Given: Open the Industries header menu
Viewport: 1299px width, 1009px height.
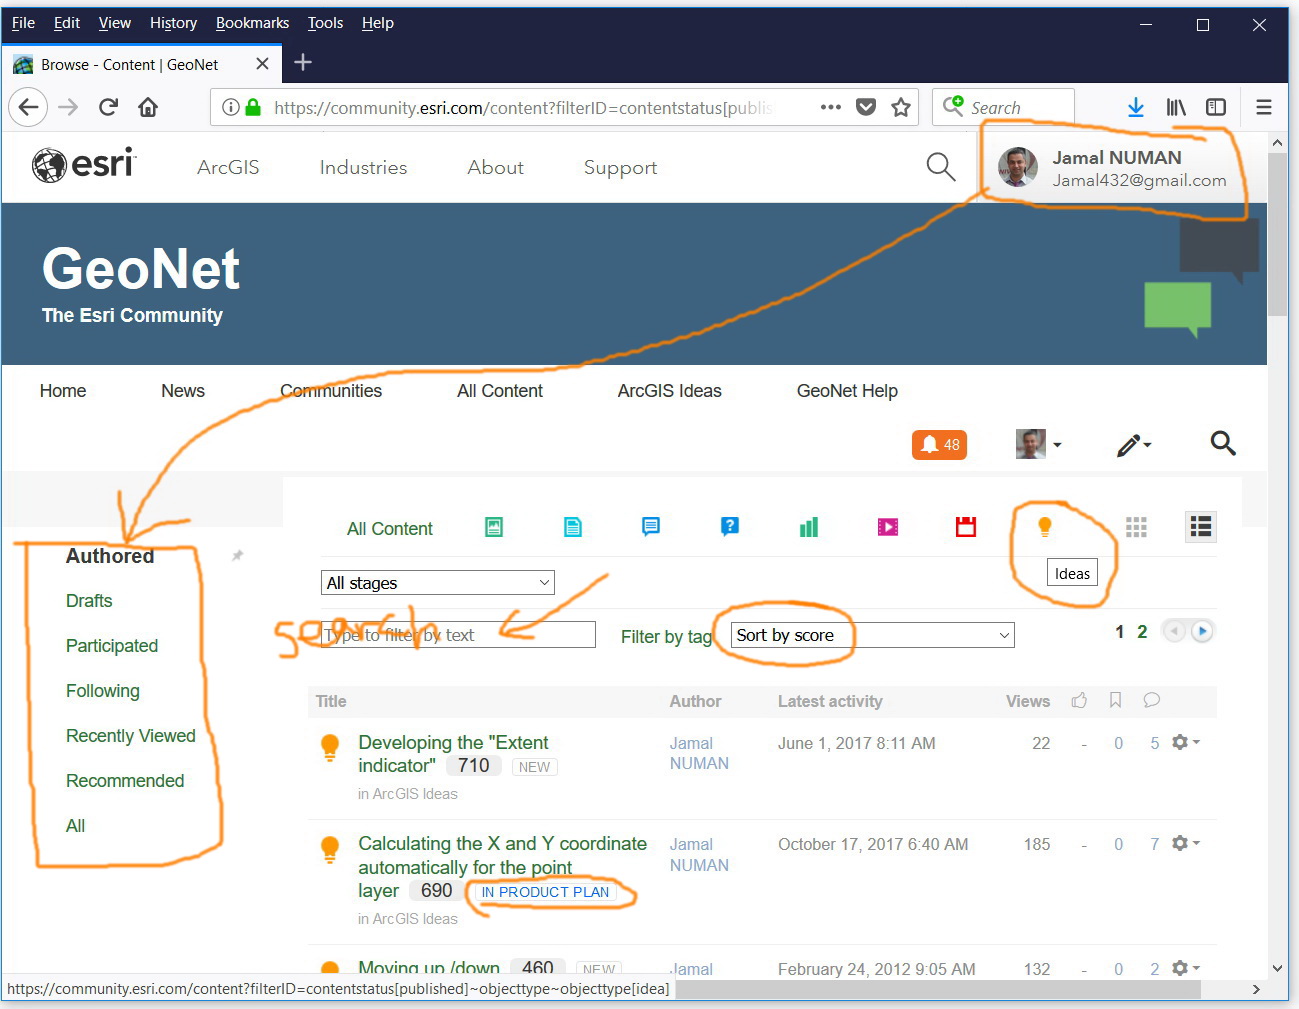Looking at the screenshot, I should click(x=363, y=167).
